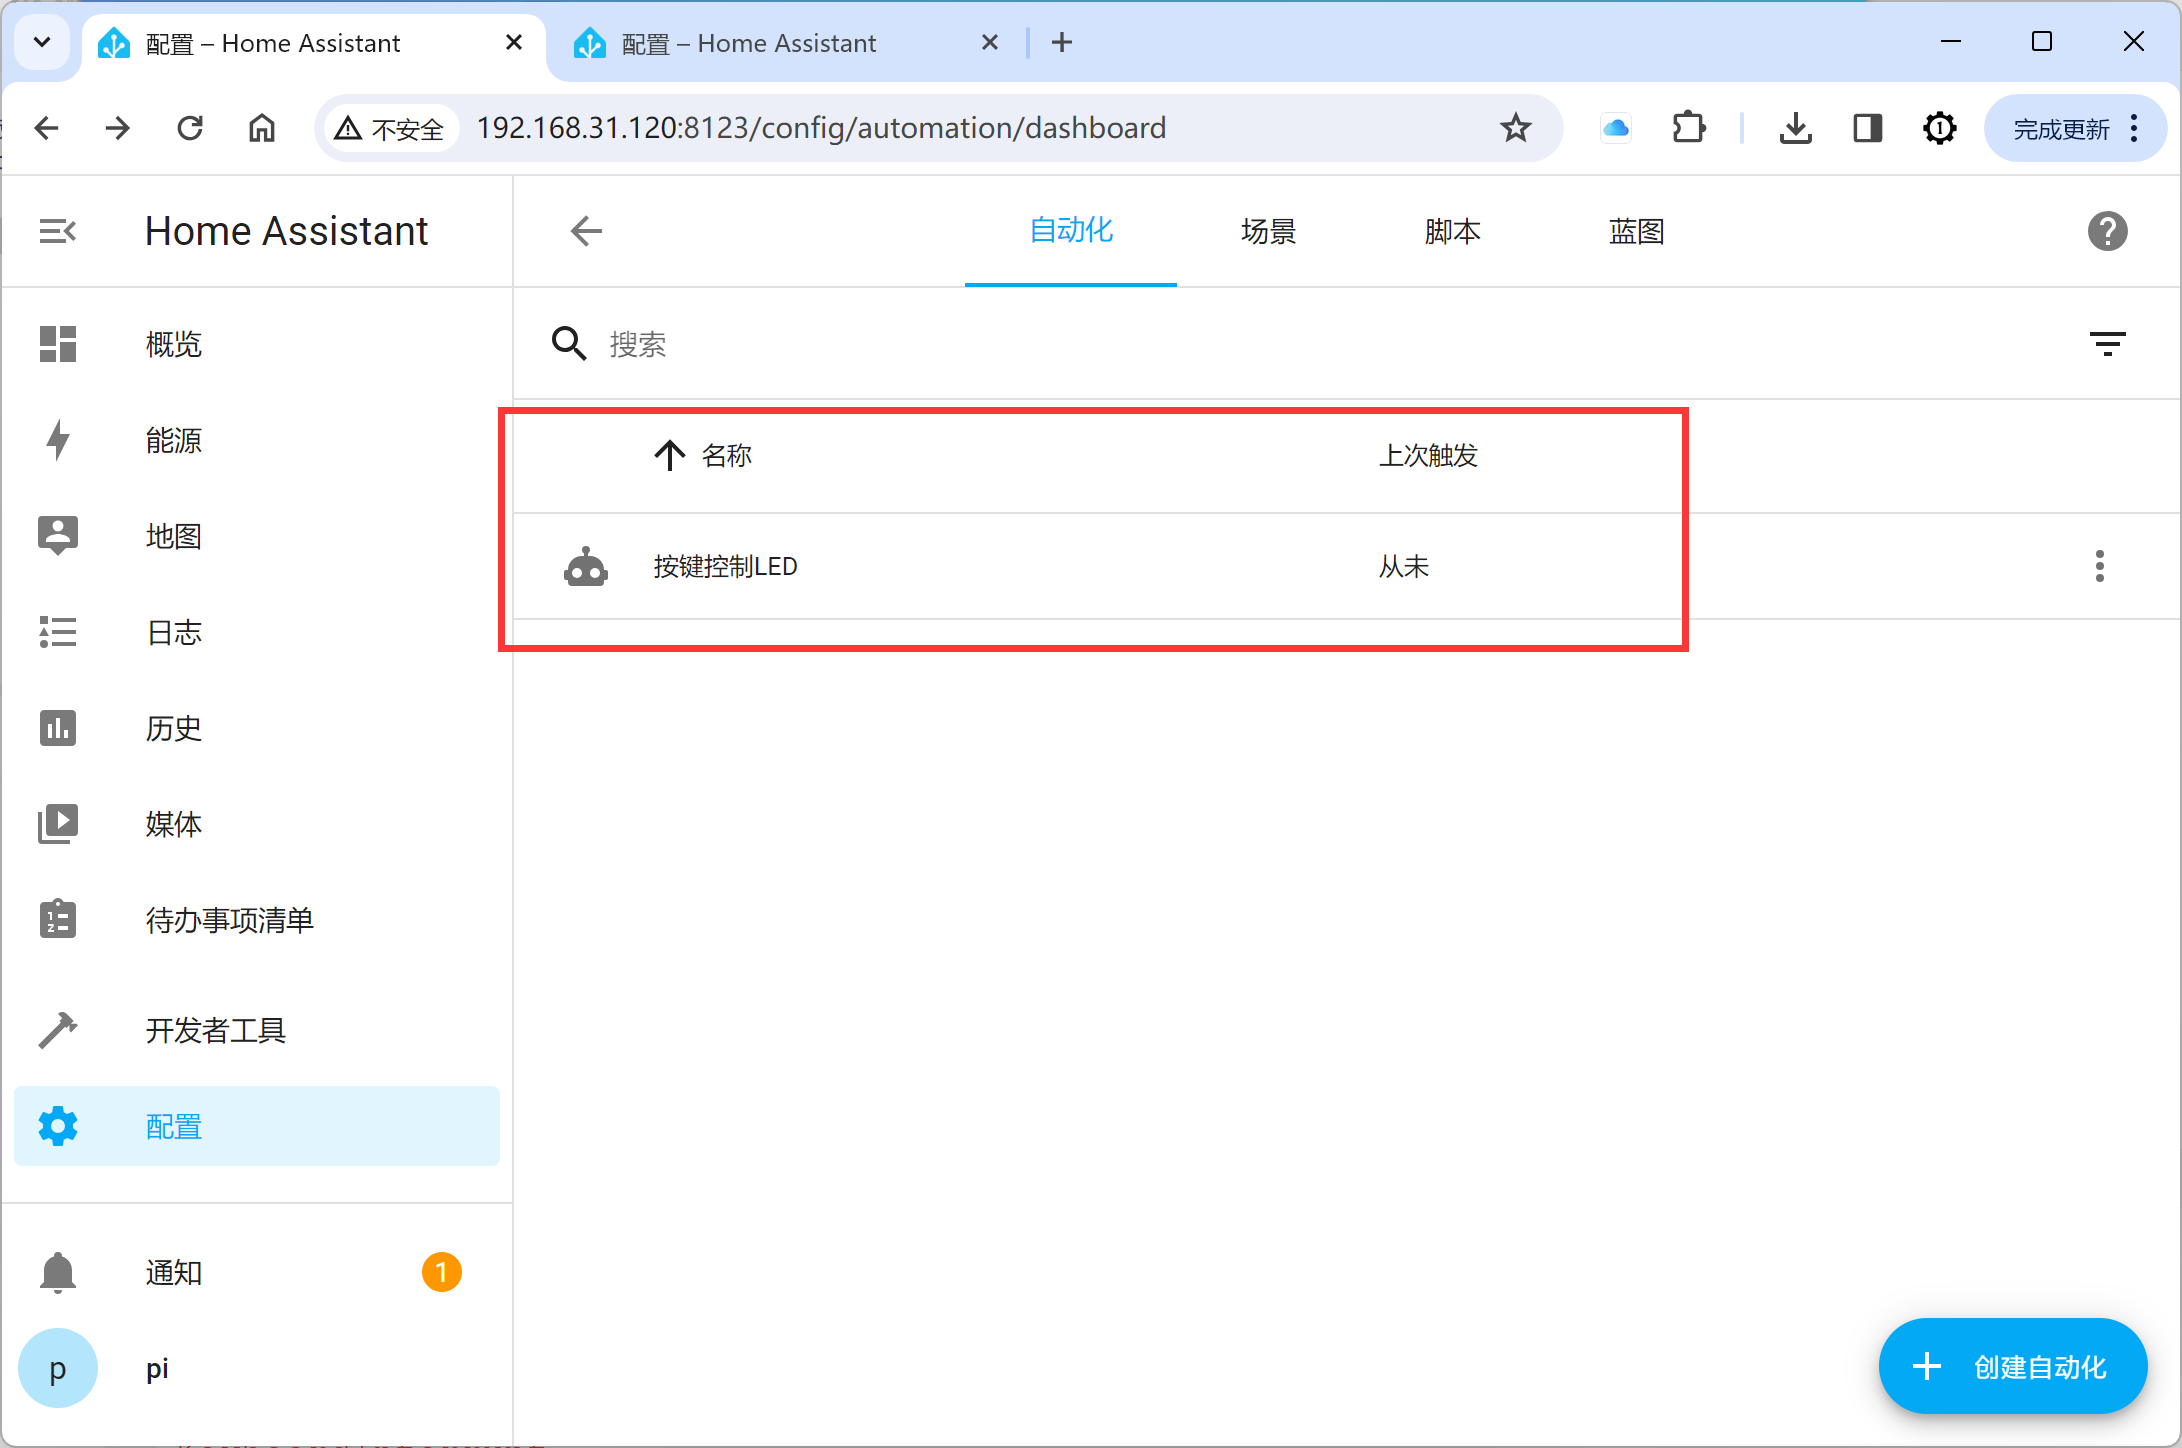This screenshot has height=1448, width=2182.
Task: Open the tab search dropdown arrow
Action: point(42,42)
